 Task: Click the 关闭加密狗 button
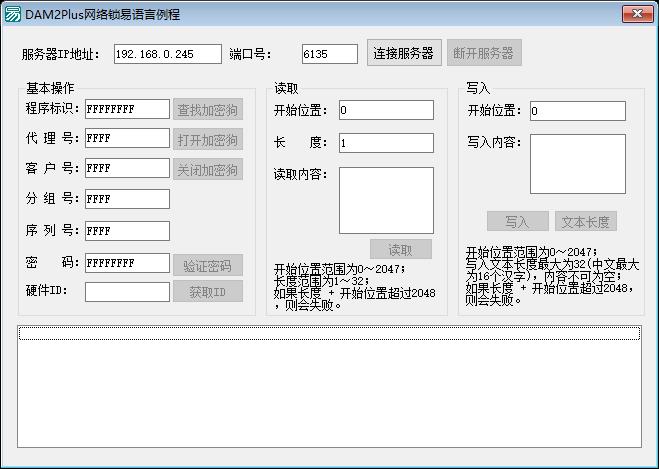(x=208, y=169)
